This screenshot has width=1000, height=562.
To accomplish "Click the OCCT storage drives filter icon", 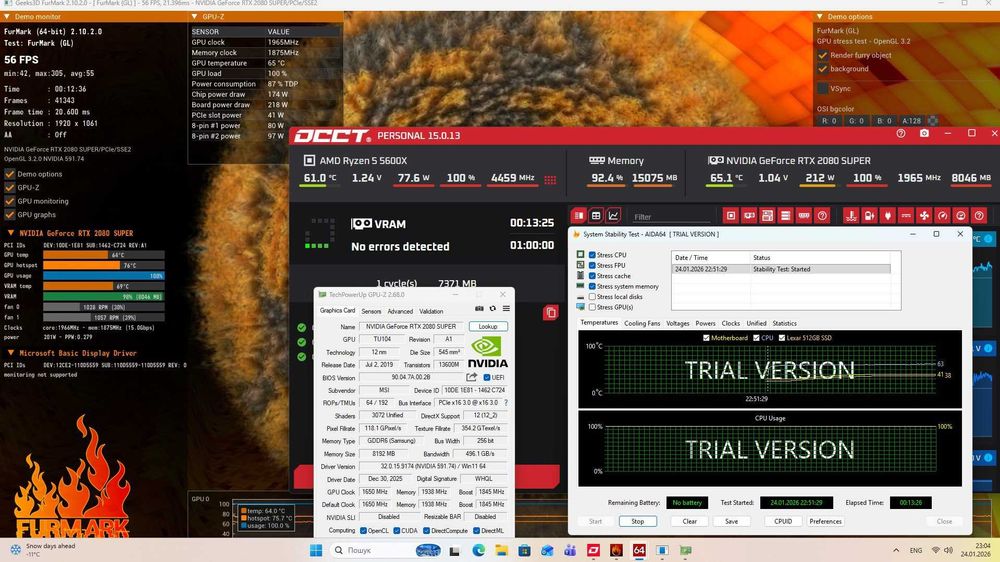I will tap(785, 216).
